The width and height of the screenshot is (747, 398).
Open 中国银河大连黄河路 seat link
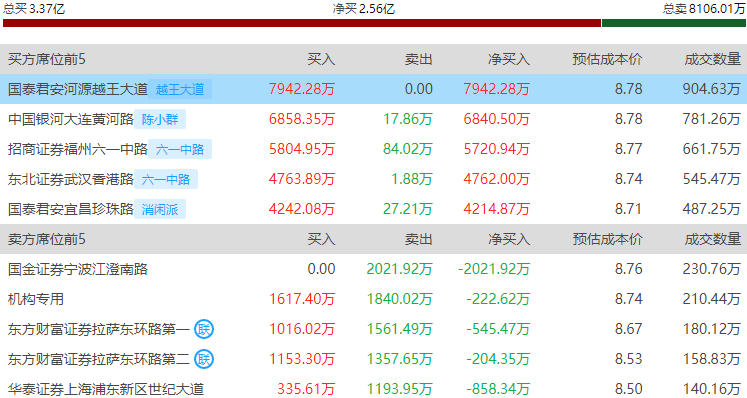(71, 119)
